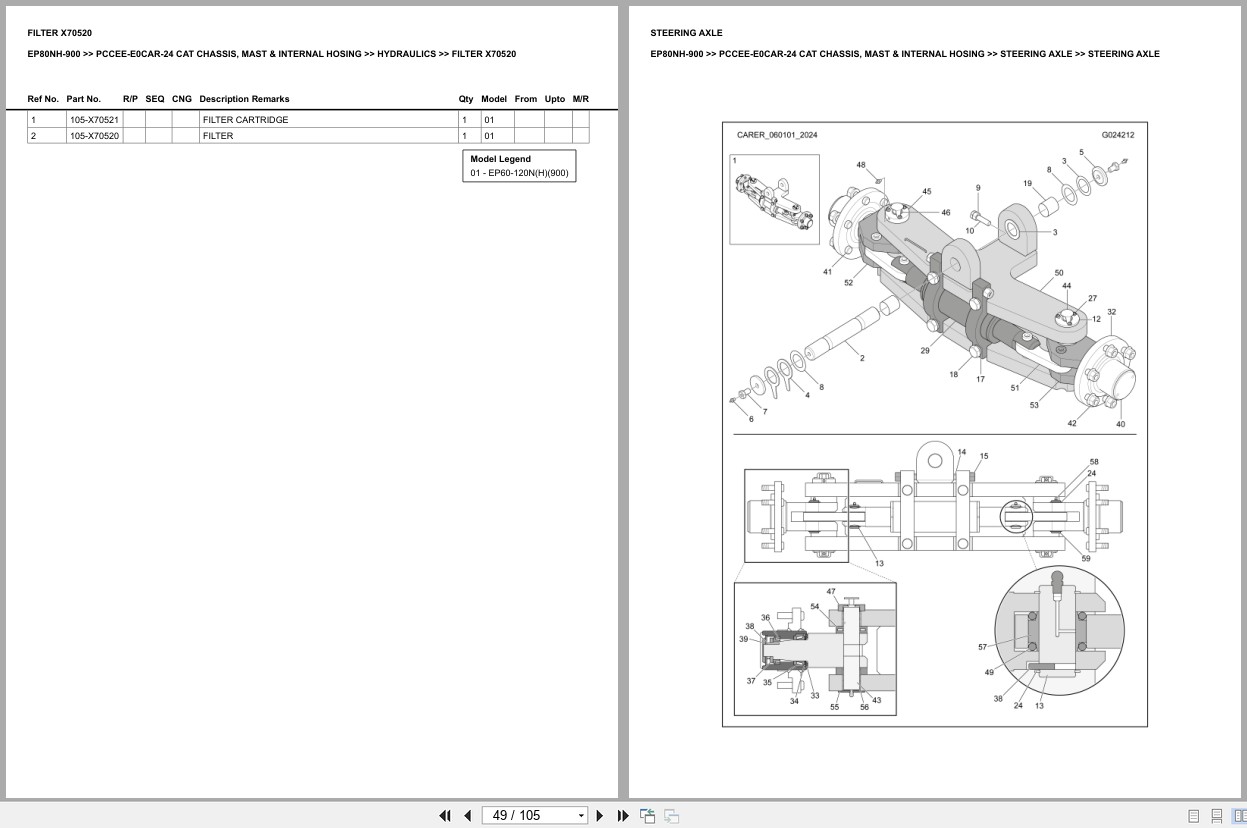Image resolution: width=1247 pixels, height=828 pixels.
Task: Click callout number 50 on the axle
Action: (1059, 273)
